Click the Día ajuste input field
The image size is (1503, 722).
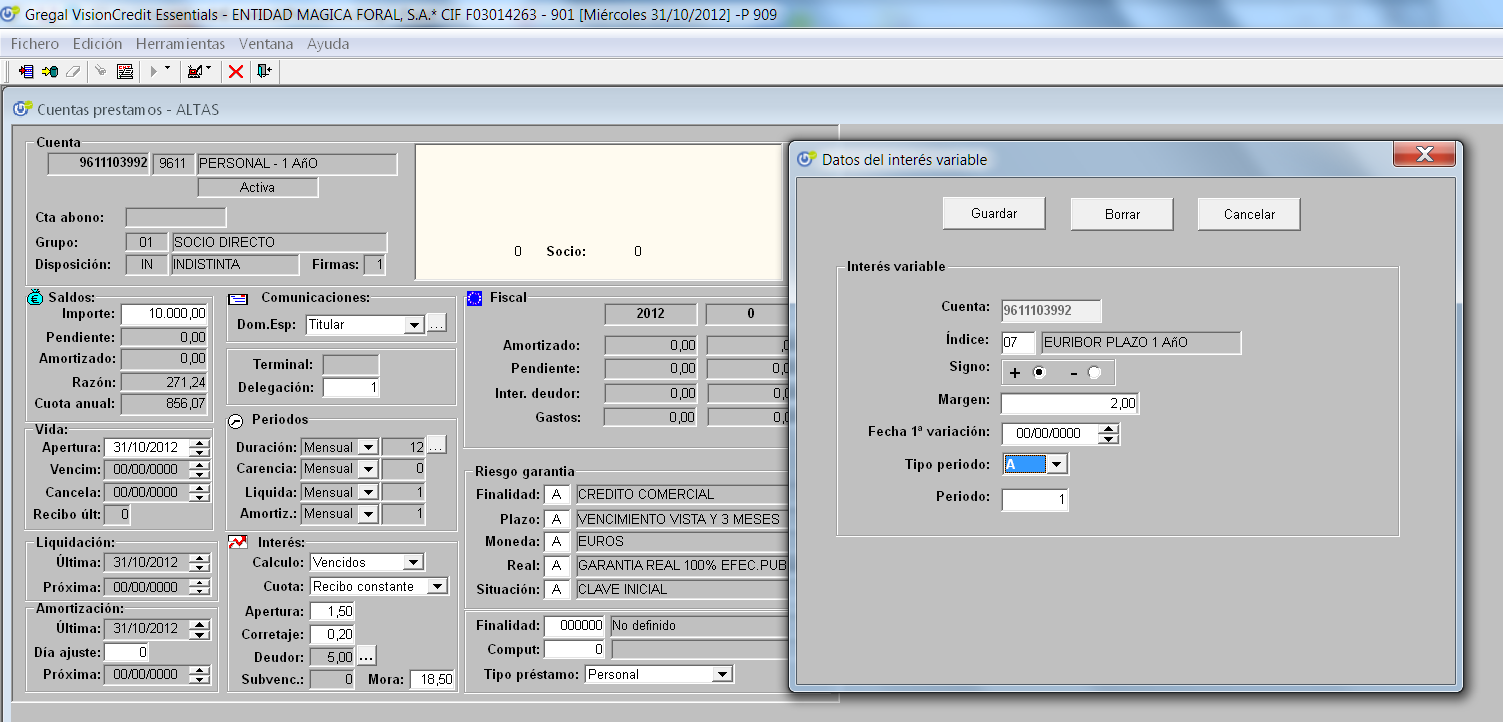(x=128, y=652)
